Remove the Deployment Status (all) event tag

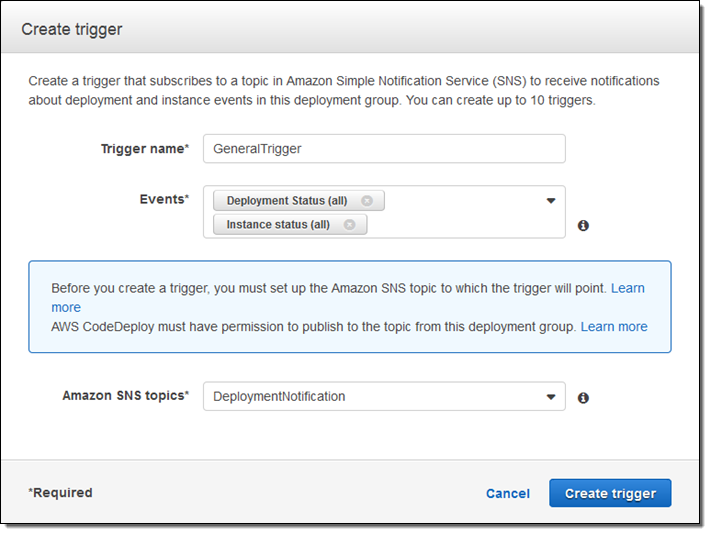(367, 201)
